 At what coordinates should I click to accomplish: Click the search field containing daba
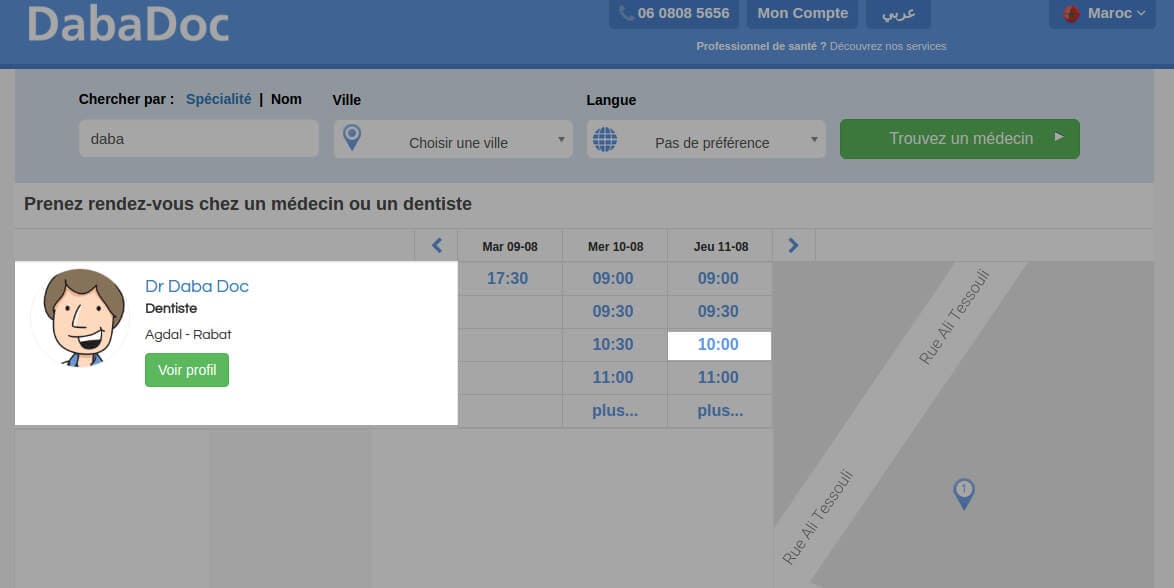coord(198,139)
